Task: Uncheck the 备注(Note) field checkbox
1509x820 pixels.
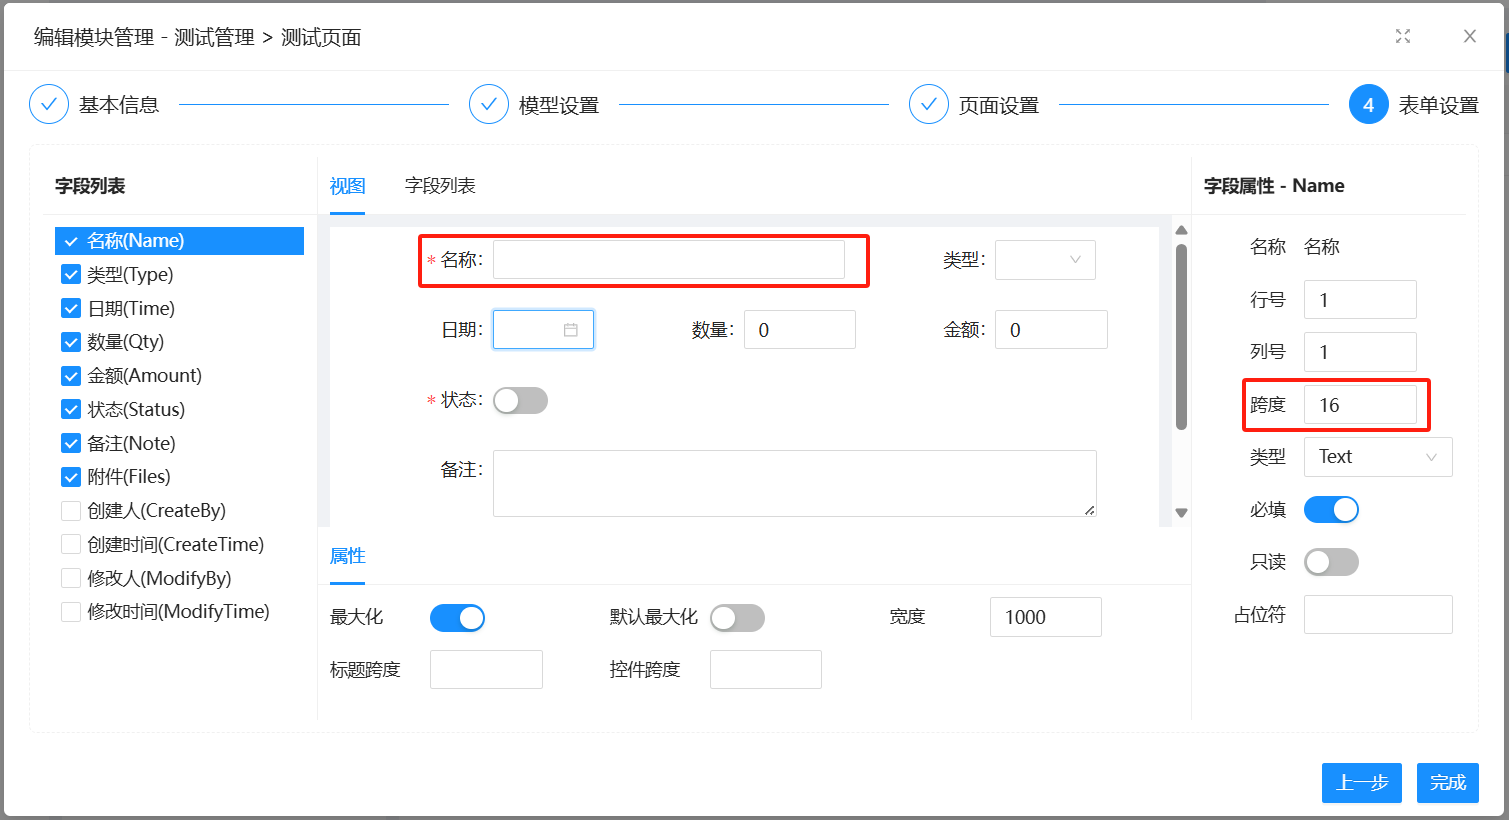Action: (x=71, y=443)
